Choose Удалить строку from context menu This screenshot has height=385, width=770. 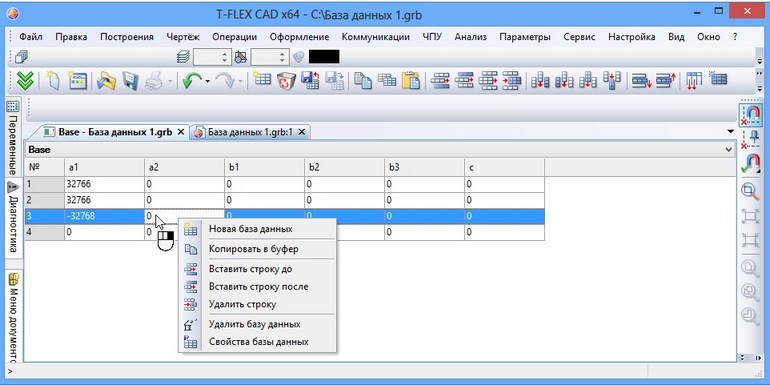pyautogui.click(x=257, y=304)
